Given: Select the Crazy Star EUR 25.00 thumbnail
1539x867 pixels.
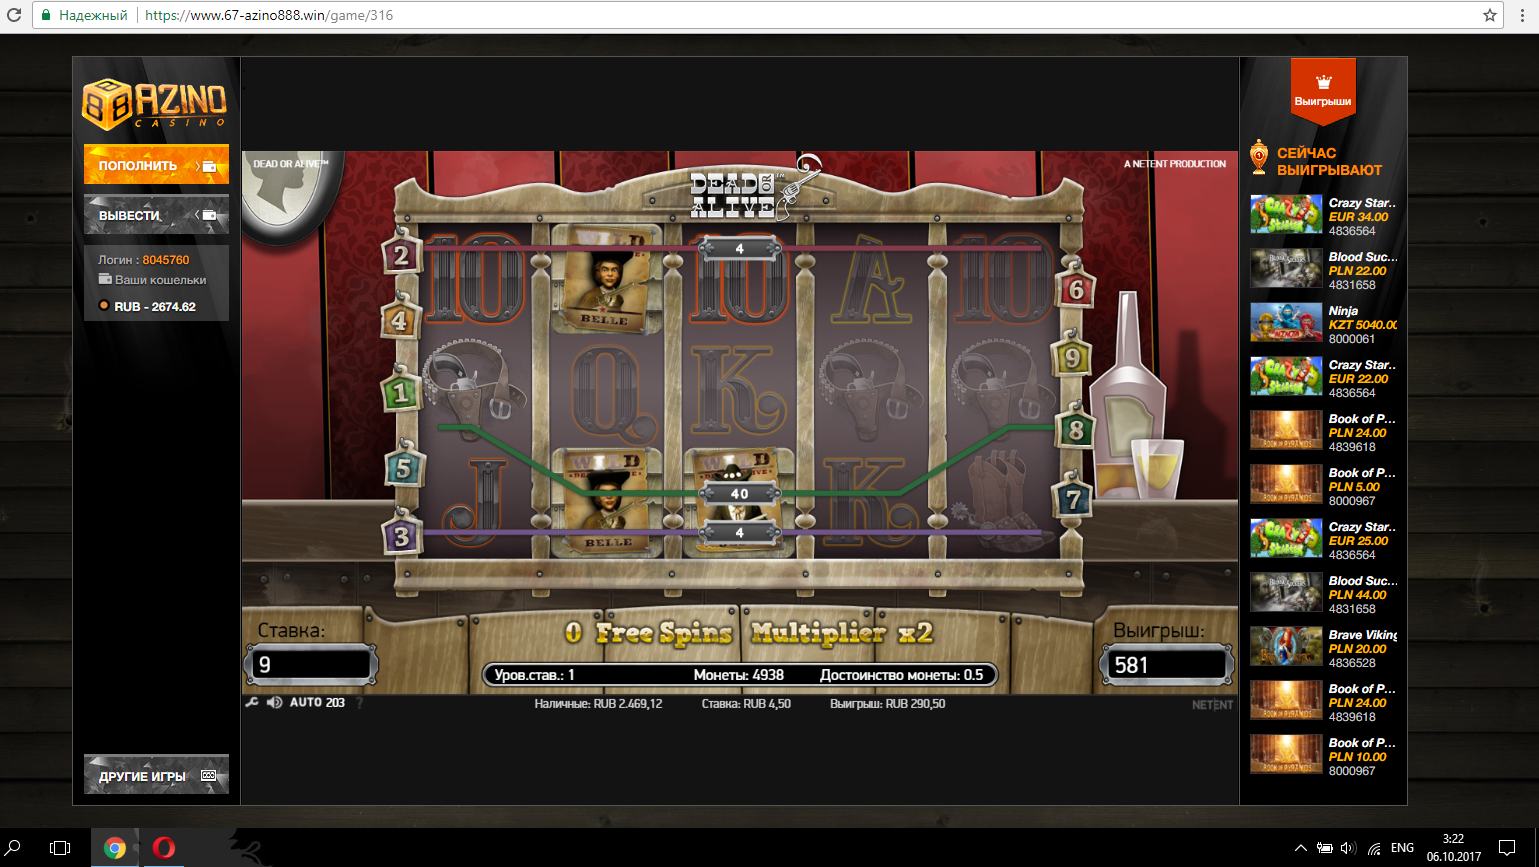Looking at the screenshot, I should (x=1286, y=539).
